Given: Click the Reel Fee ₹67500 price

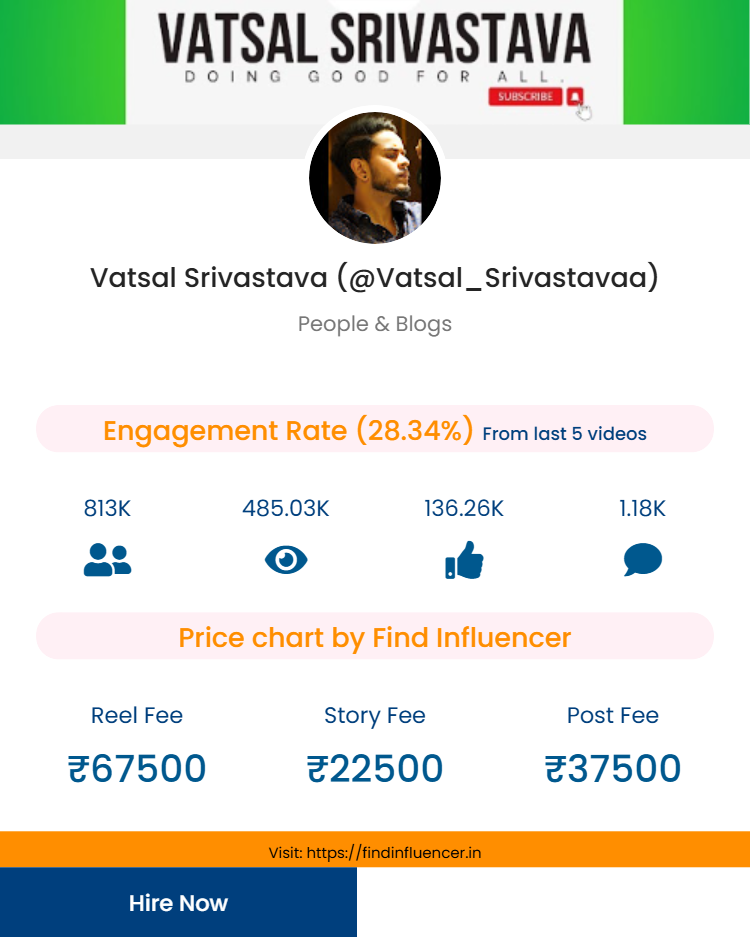Looking at the screenshot, I should (137, 768).
